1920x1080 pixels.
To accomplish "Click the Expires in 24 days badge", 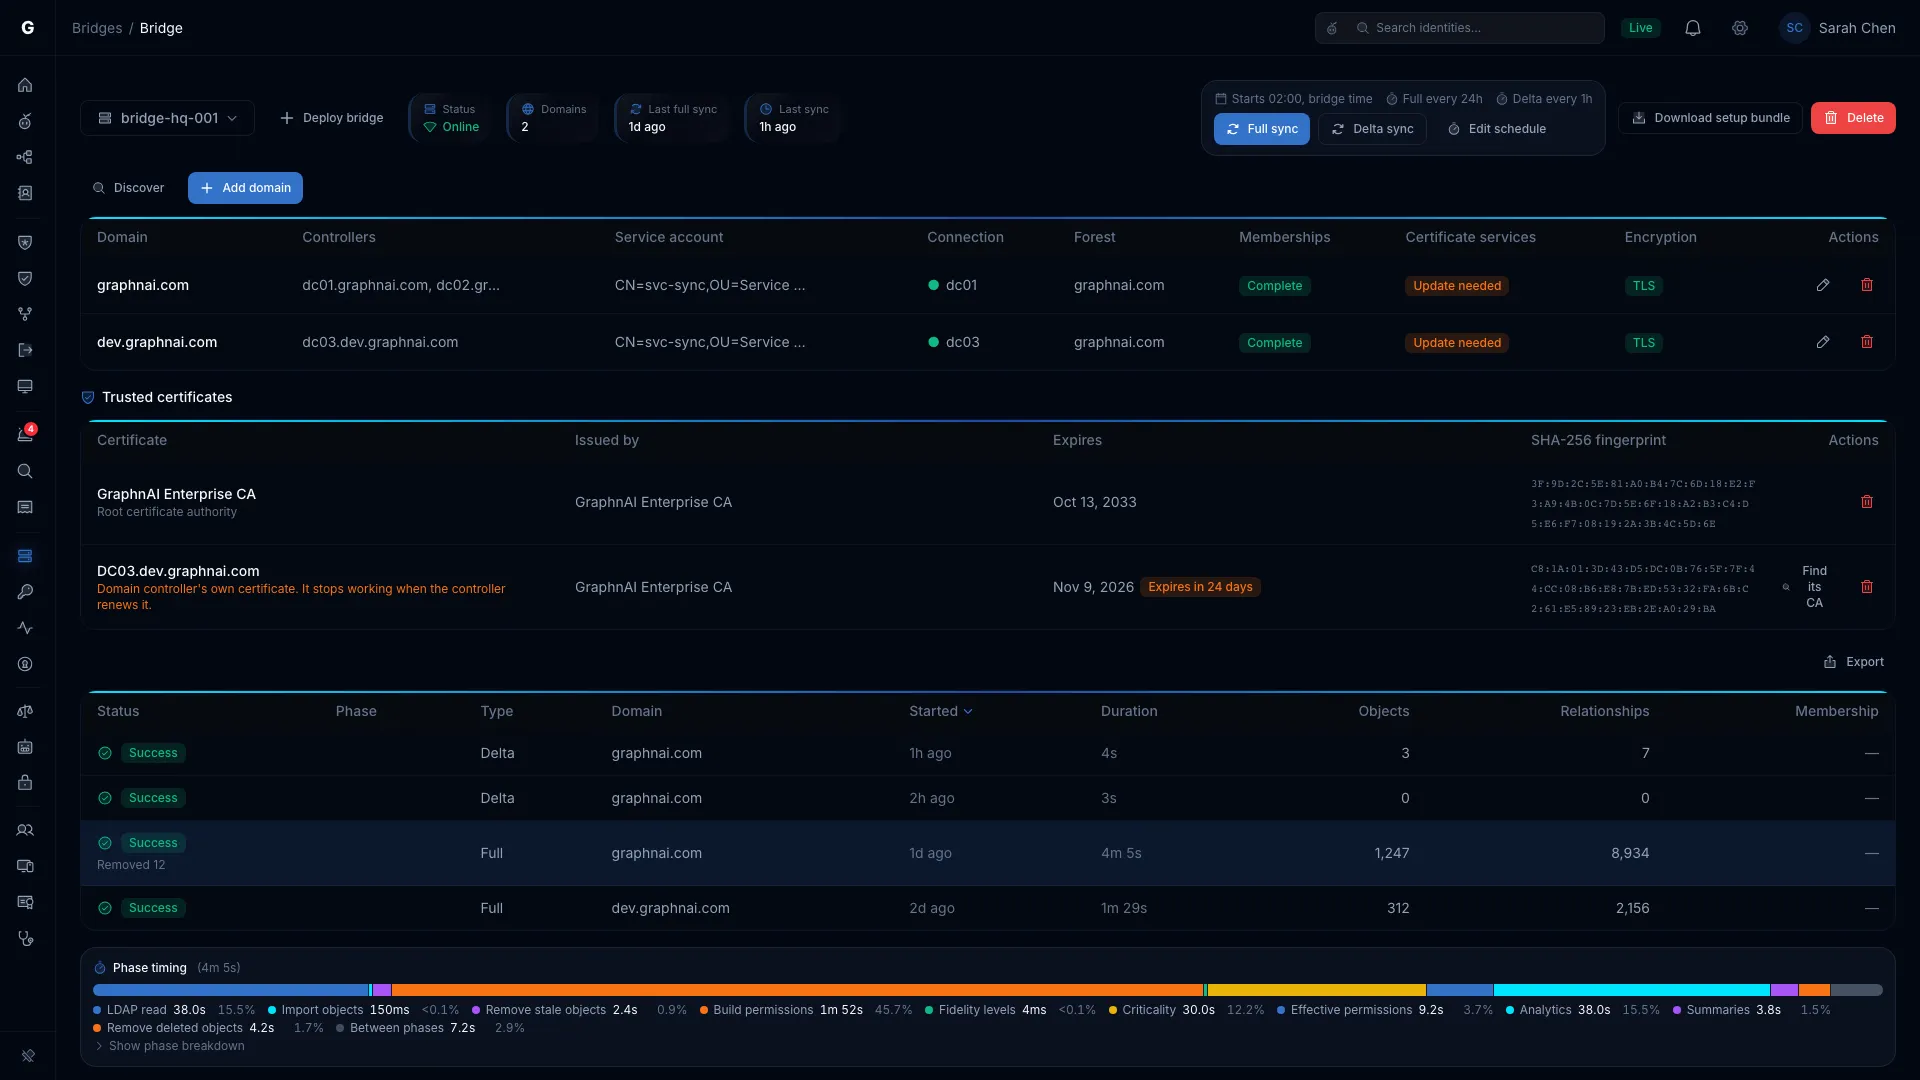I will pyautogui.click(x=1200, y=587).
